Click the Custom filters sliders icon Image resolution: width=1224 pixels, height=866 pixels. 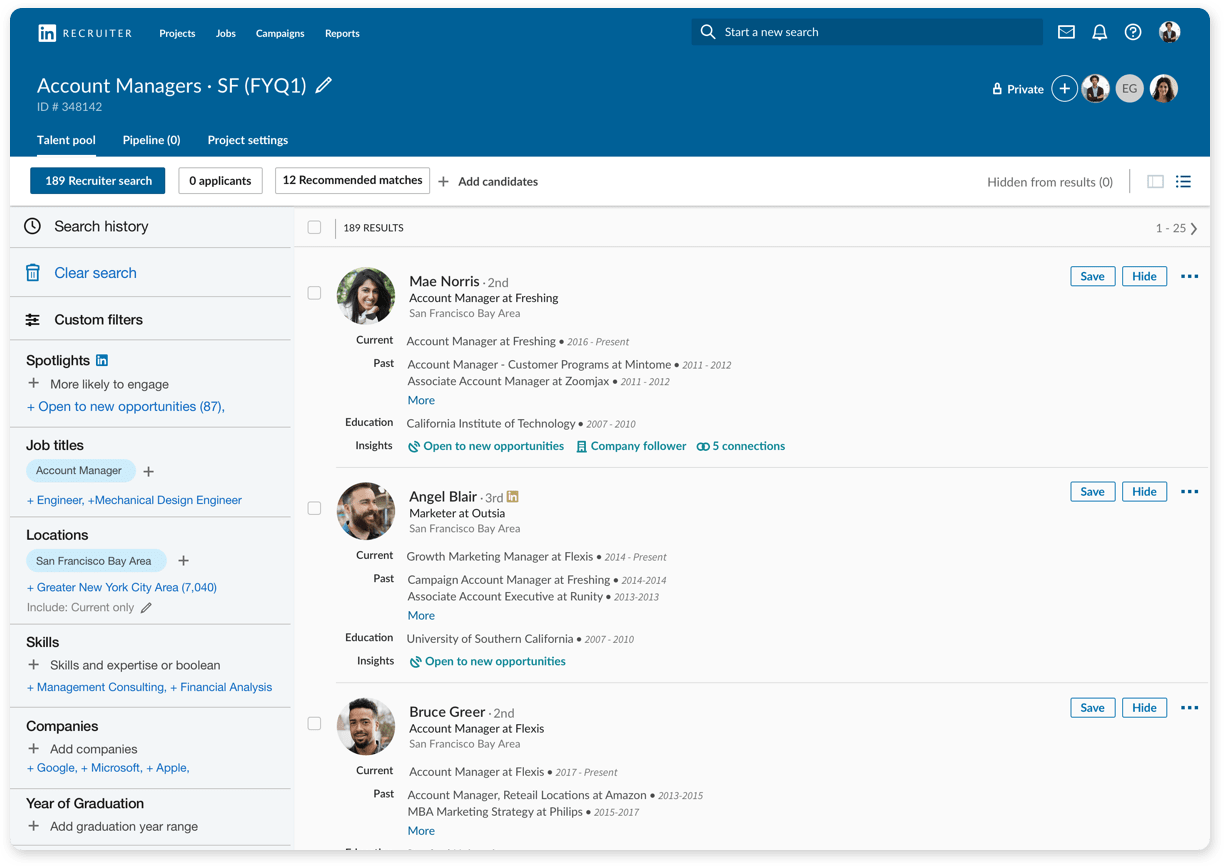pos(33,320)
